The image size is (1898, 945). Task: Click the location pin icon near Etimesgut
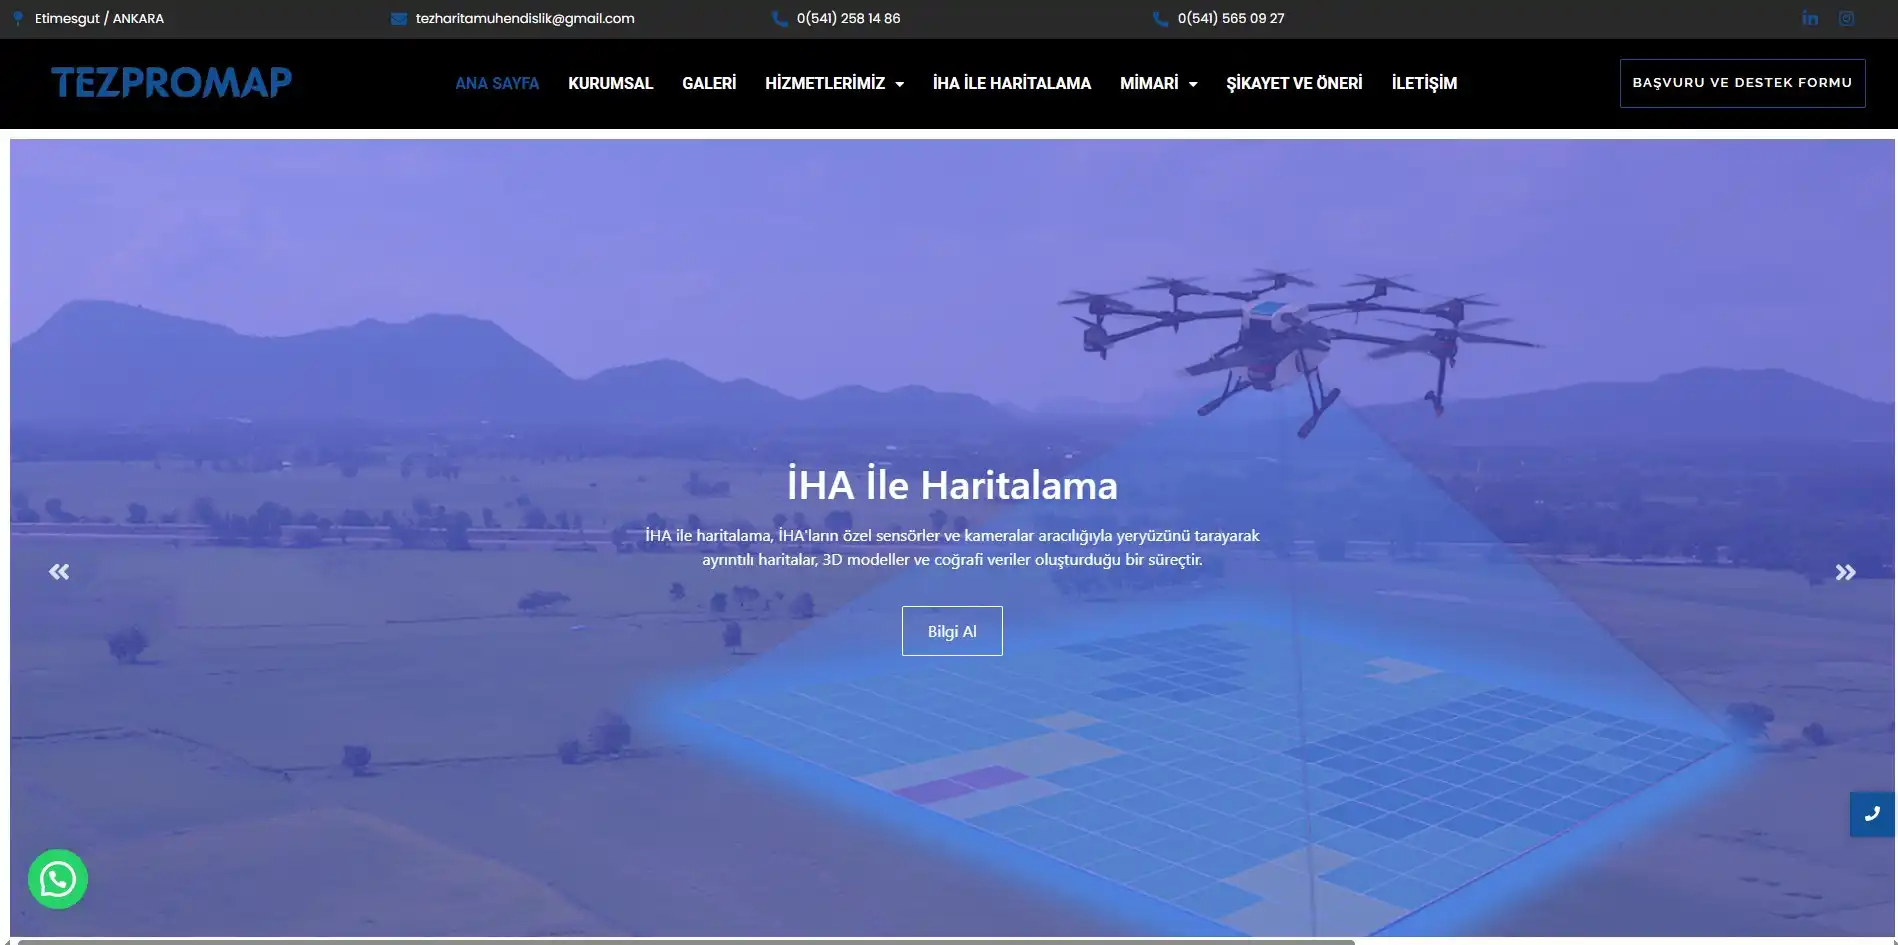click(18, 19)
